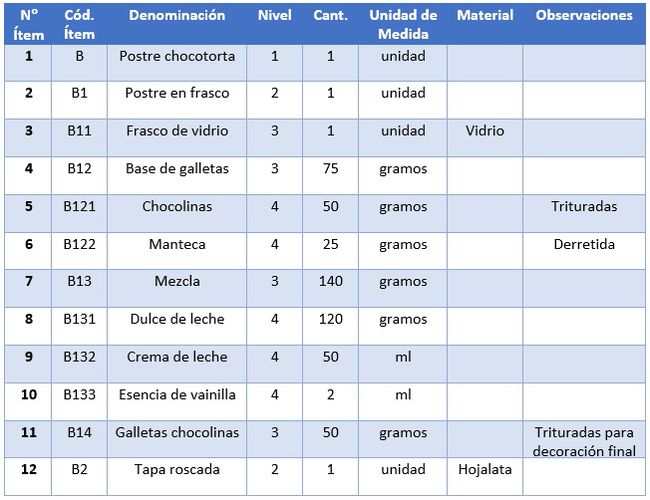Select the Trituradas observation cell

point(584,214)
